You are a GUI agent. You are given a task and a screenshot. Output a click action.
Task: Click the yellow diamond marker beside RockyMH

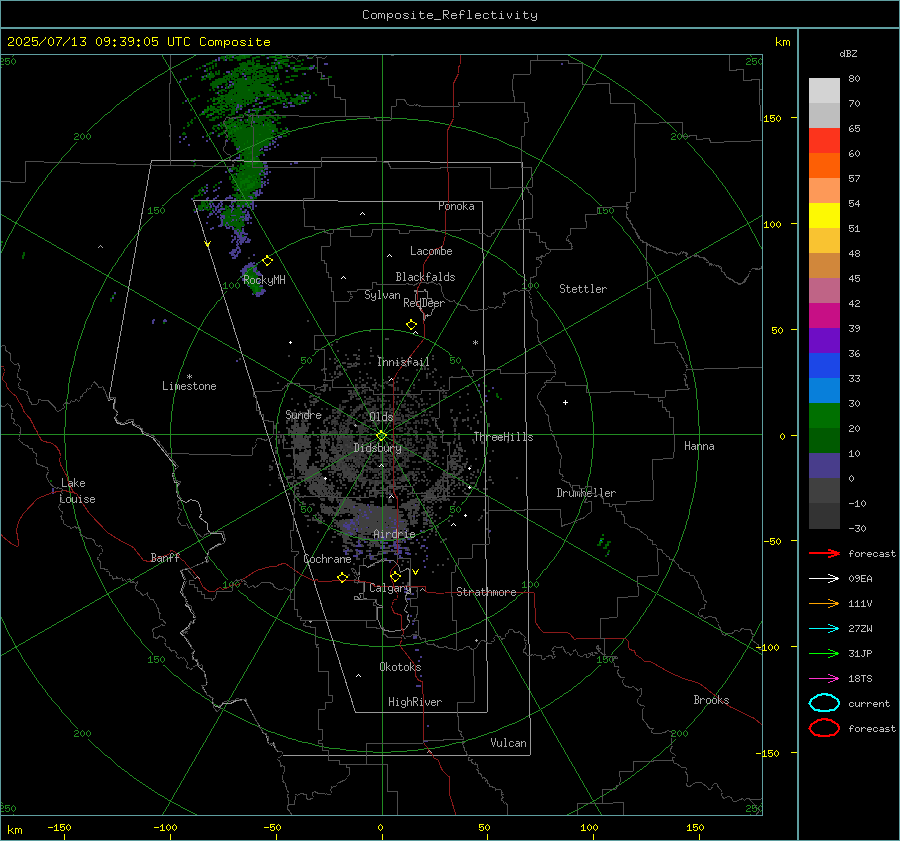pos(267,261)
